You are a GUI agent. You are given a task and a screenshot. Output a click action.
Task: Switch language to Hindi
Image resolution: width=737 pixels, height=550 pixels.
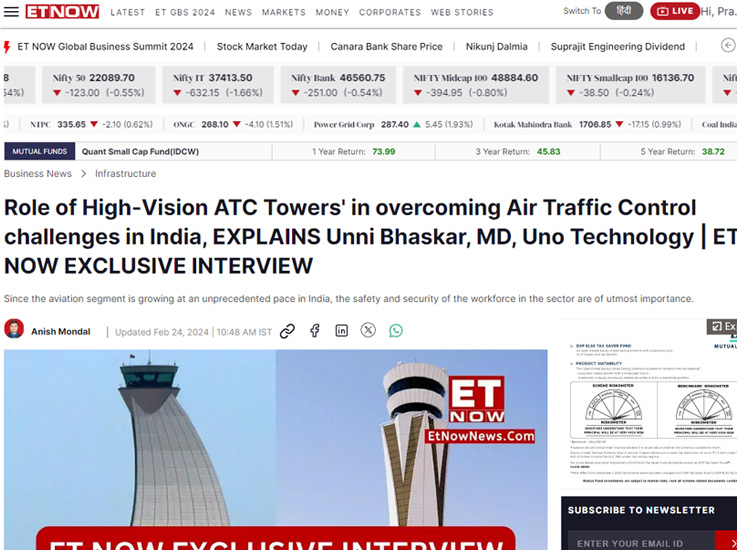(x=624, y=11)
